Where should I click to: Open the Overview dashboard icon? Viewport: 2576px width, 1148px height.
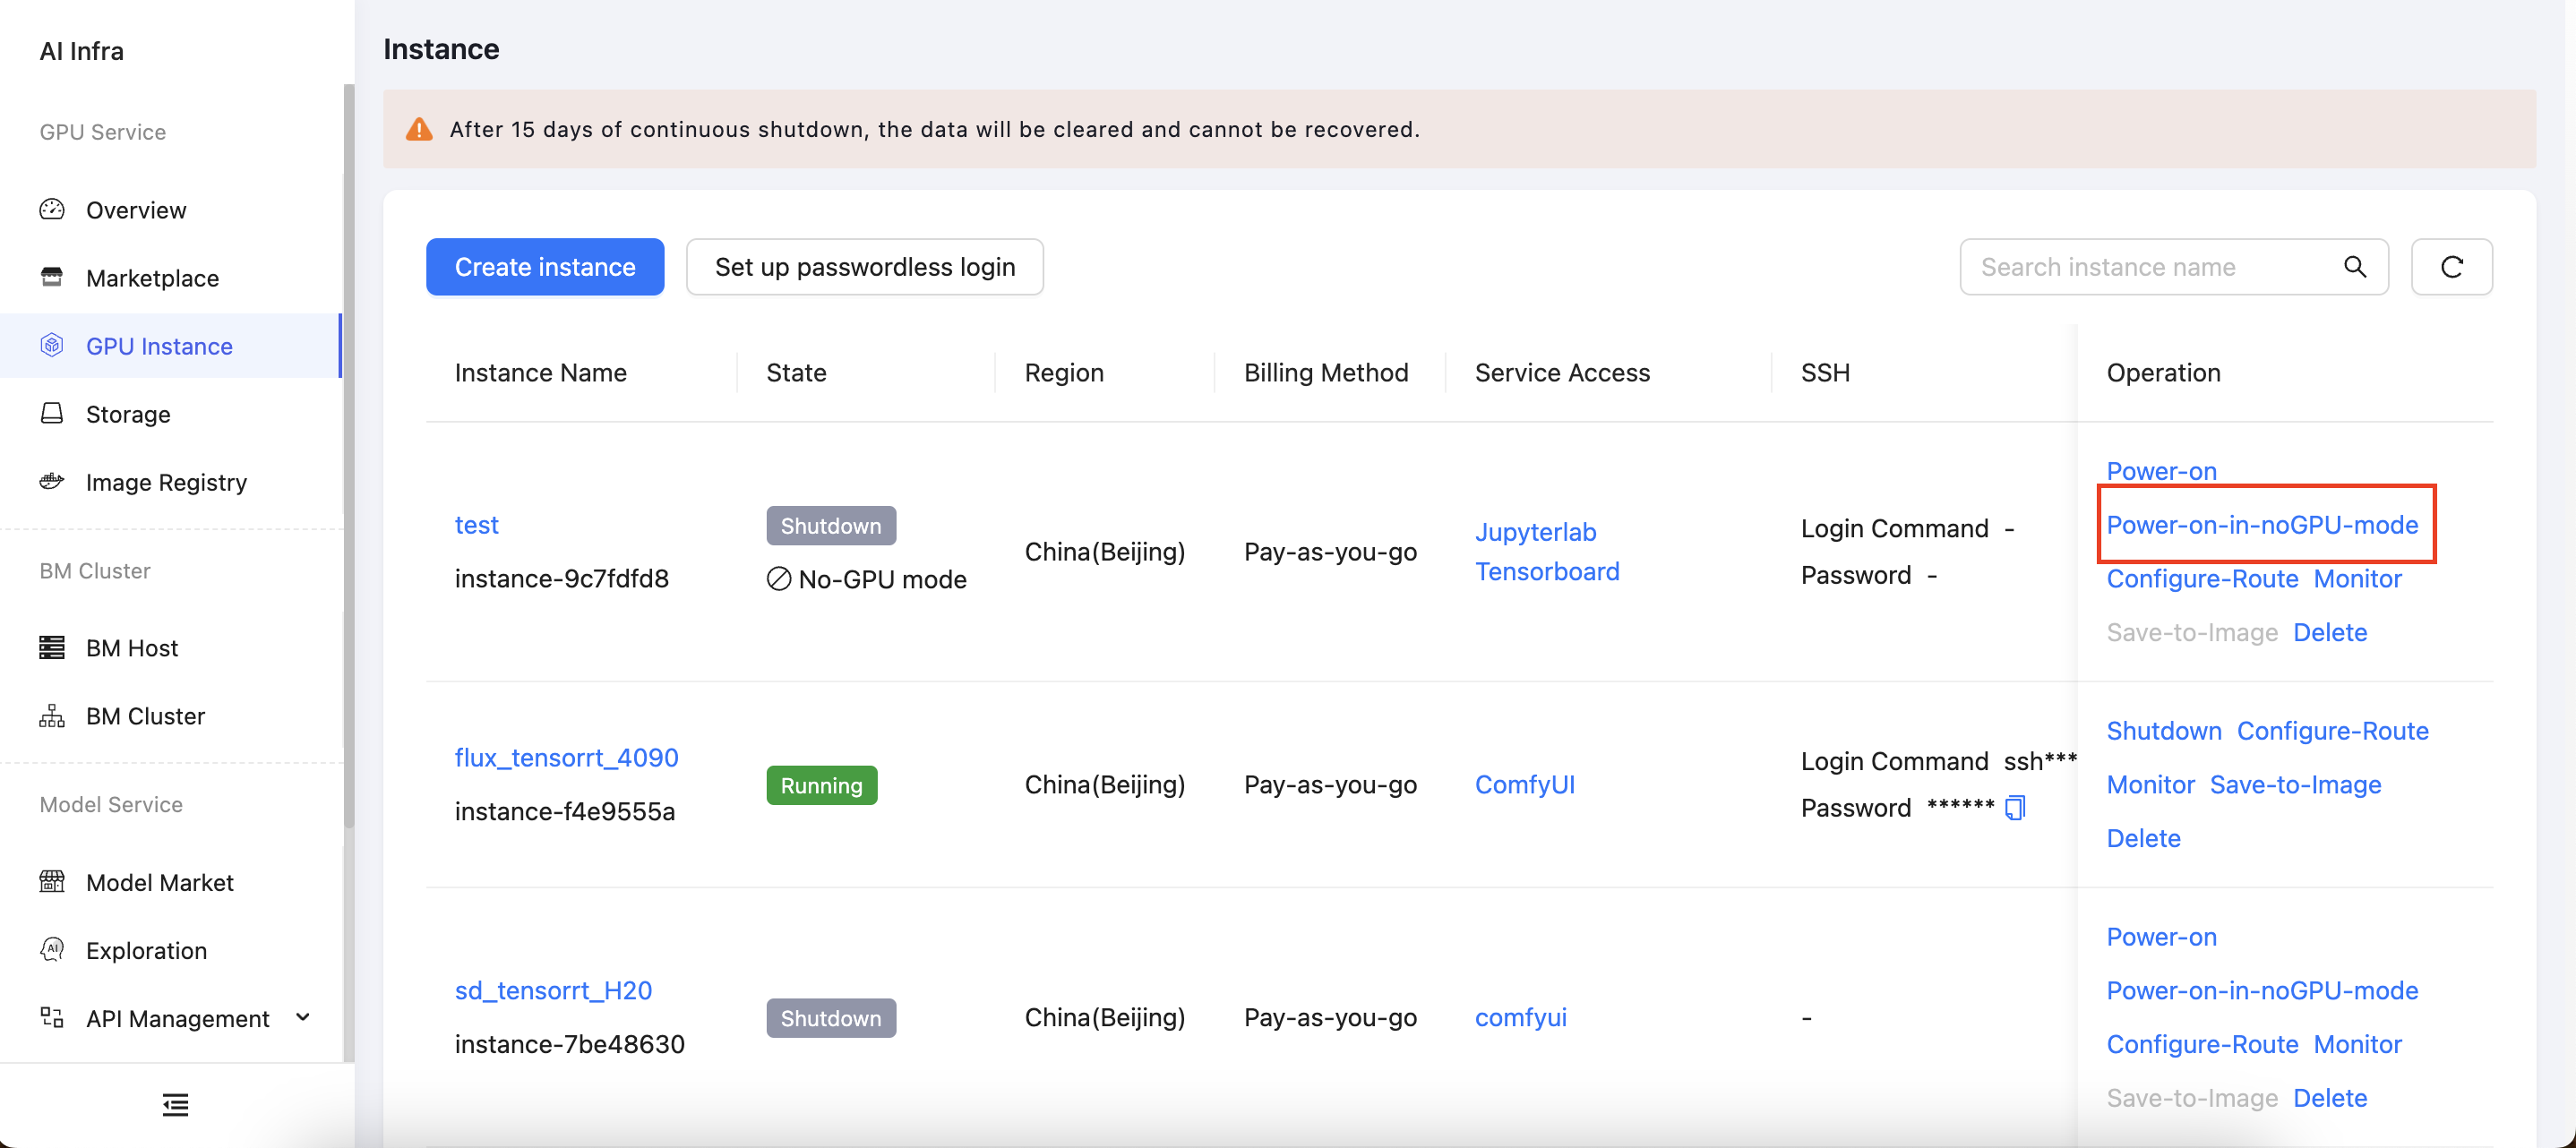(x=52, y=209)
